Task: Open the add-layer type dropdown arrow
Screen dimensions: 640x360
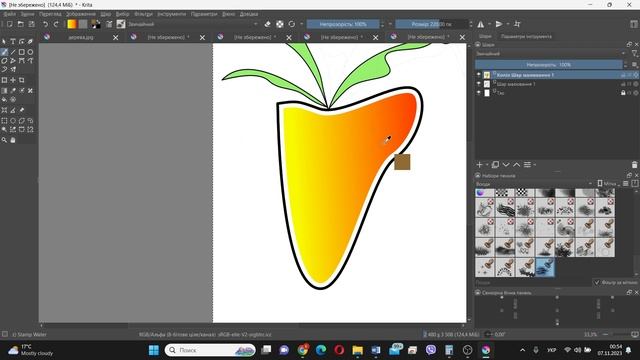Action: tap(487, 164)
